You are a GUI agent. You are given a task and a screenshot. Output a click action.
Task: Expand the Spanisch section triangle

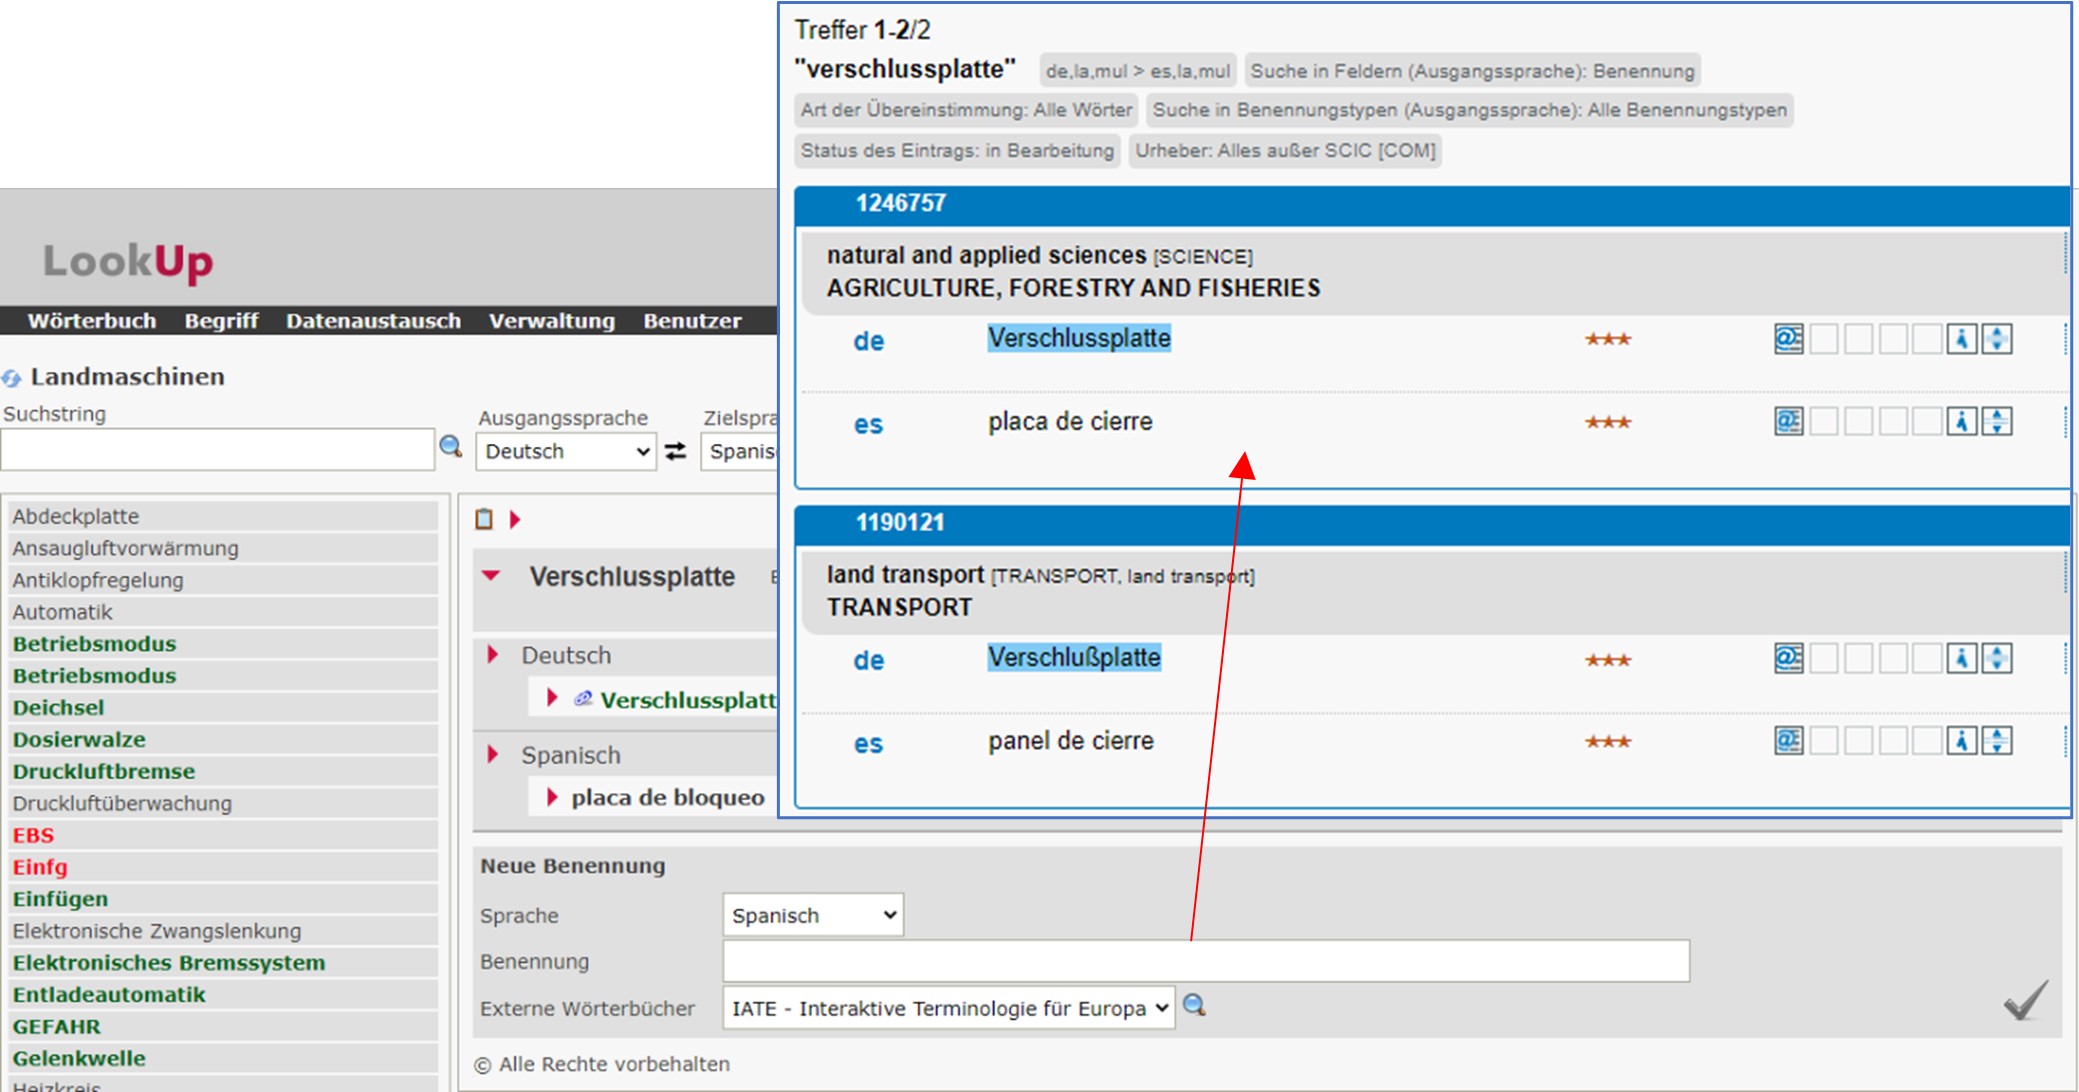point(492,754)
